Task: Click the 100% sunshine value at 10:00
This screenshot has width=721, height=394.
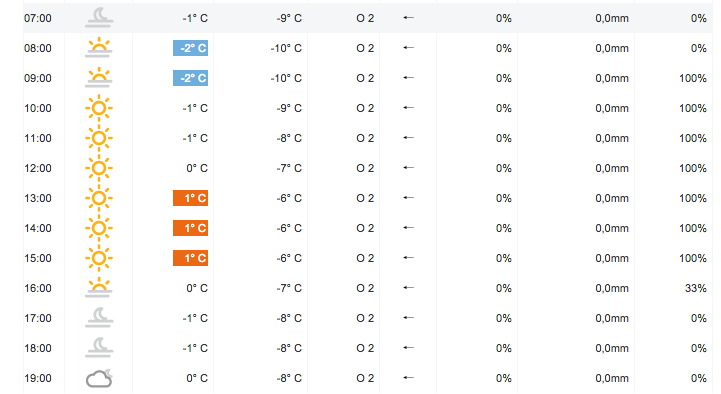Action: click(692, 108)
